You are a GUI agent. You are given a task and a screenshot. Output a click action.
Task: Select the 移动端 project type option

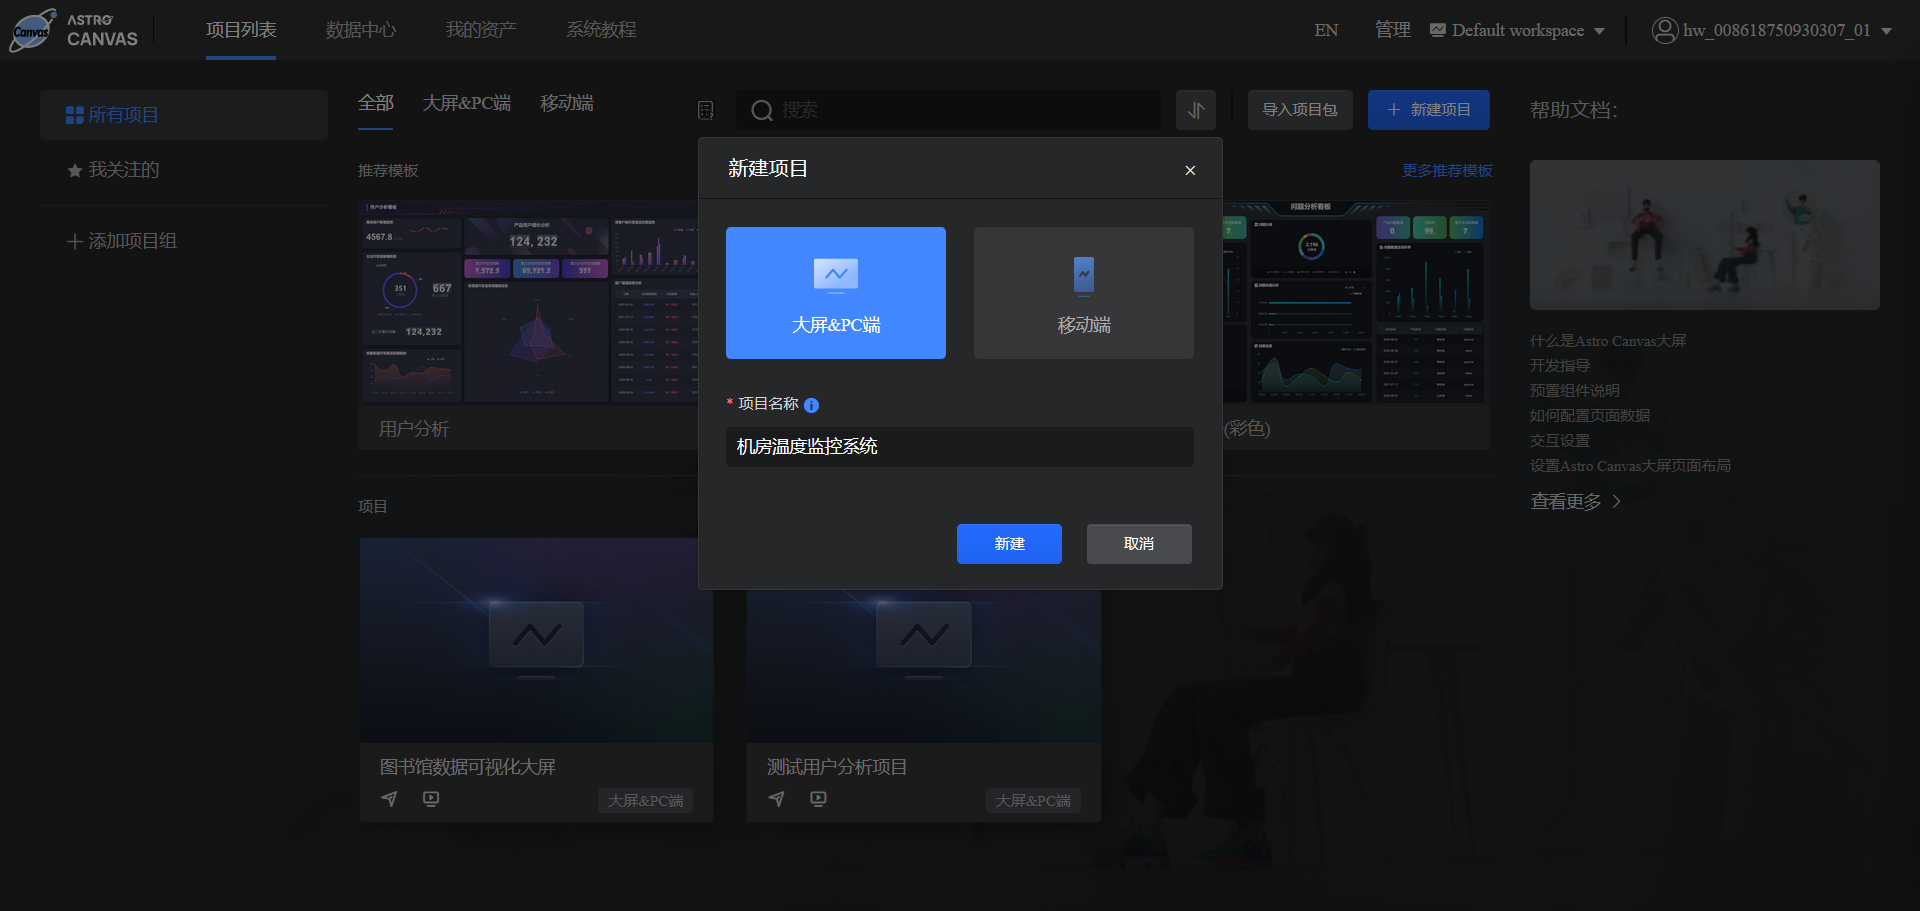(x=1083, y=292)
